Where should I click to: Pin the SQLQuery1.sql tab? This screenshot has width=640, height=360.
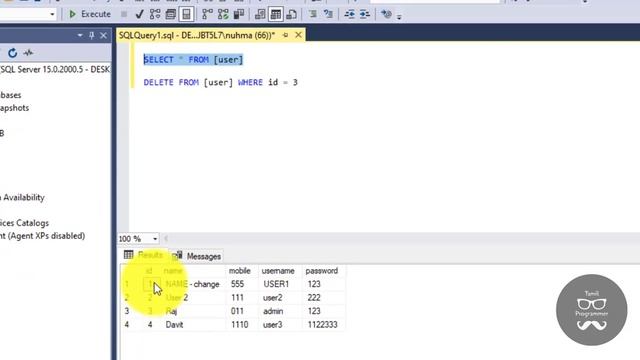point(286,36)
